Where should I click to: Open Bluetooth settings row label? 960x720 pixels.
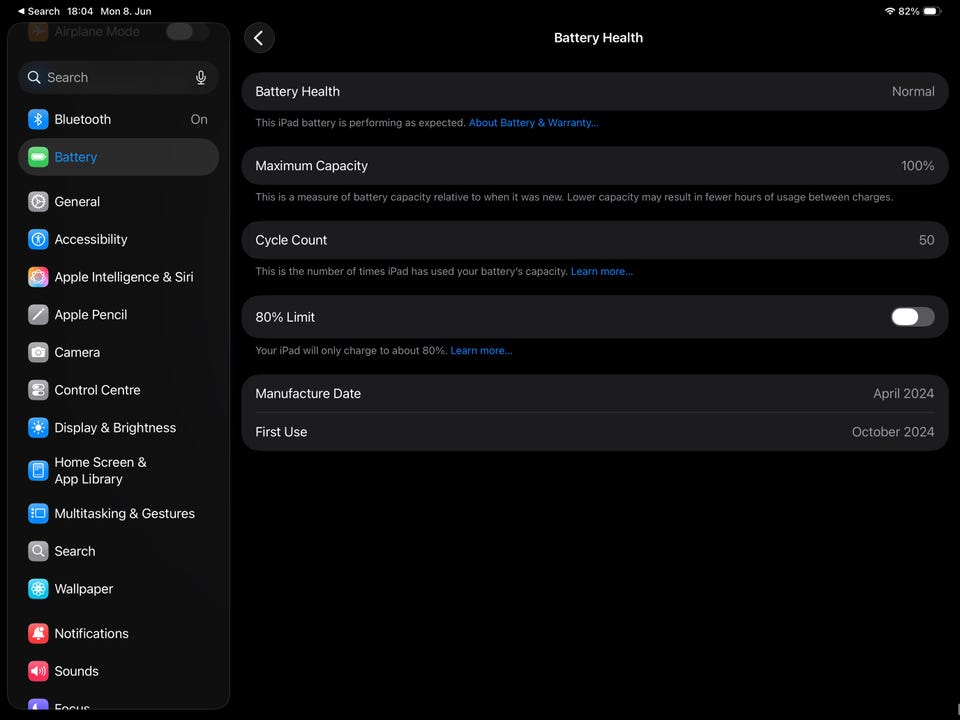coord(83,119)
